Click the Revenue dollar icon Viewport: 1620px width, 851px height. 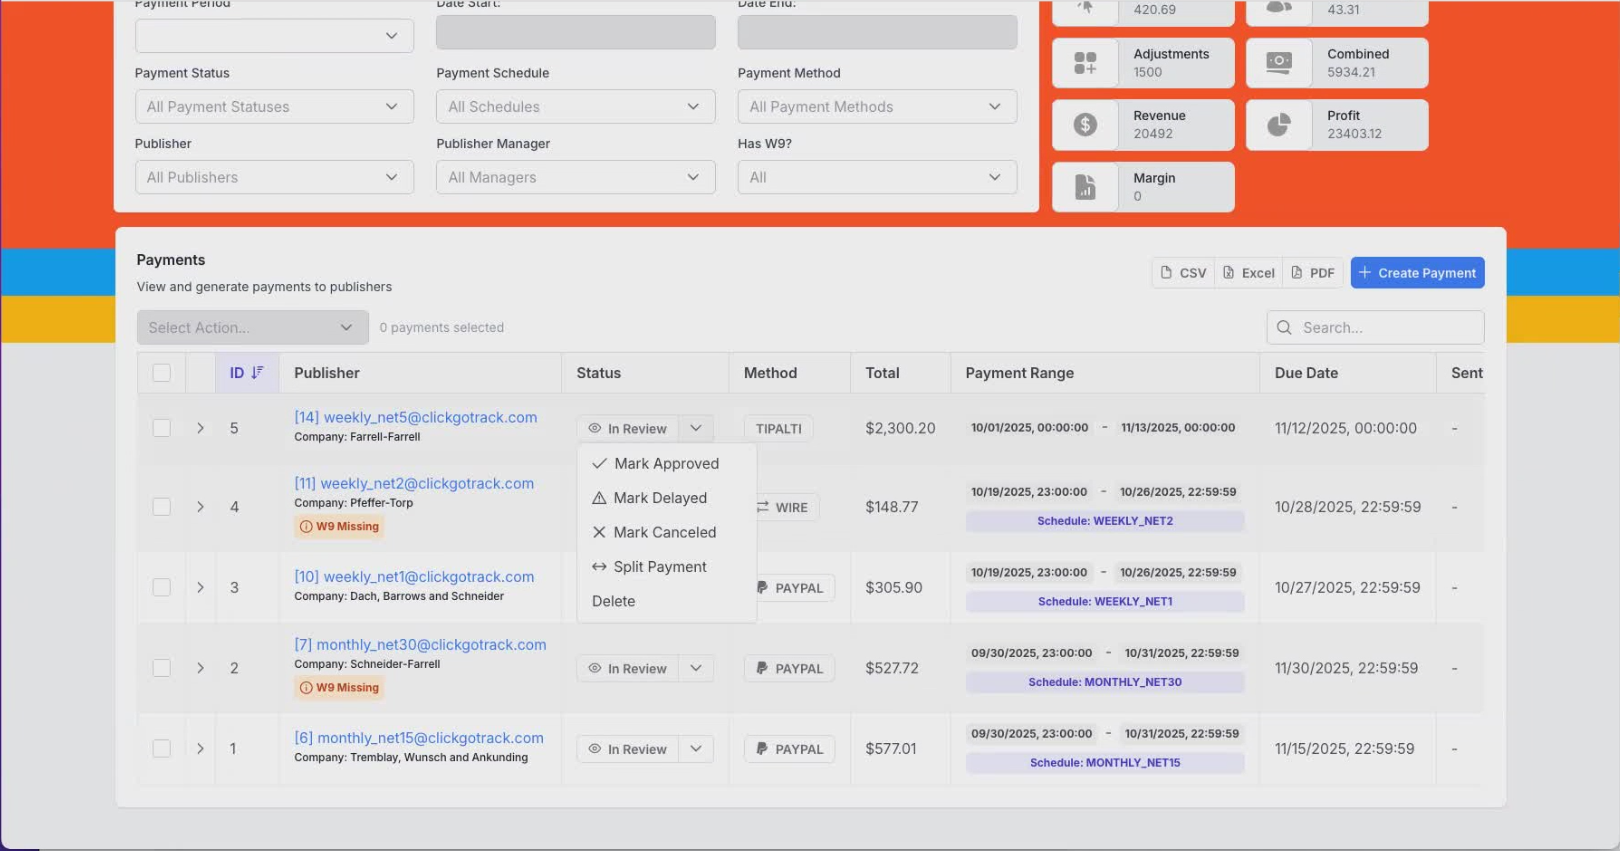[1085, 125]
